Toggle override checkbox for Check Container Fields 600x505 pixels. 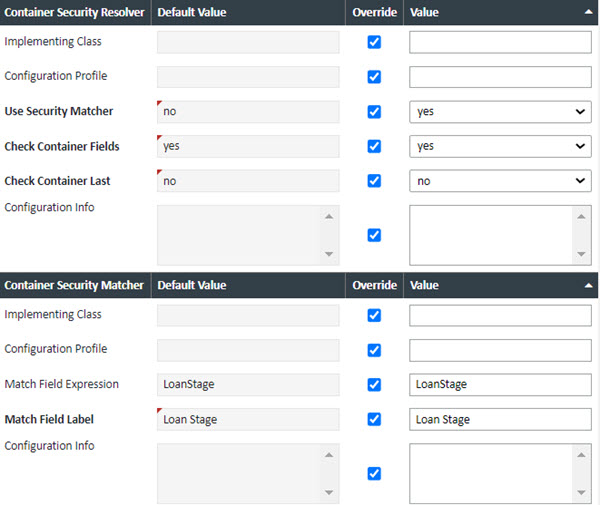[x=374, y=146]
